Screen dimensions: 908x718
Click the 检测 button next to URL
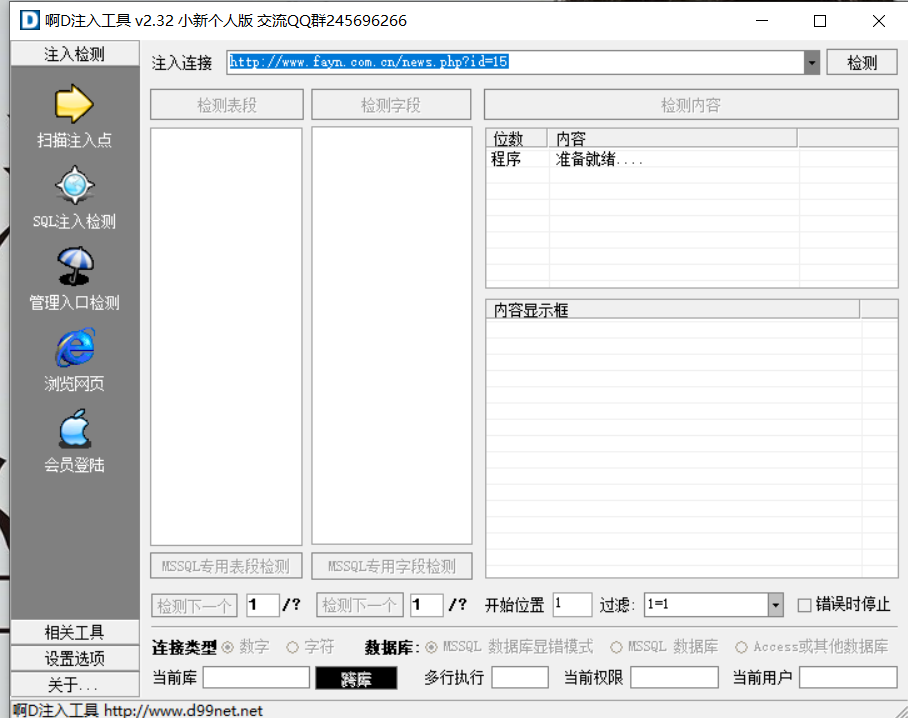[862, 63]
